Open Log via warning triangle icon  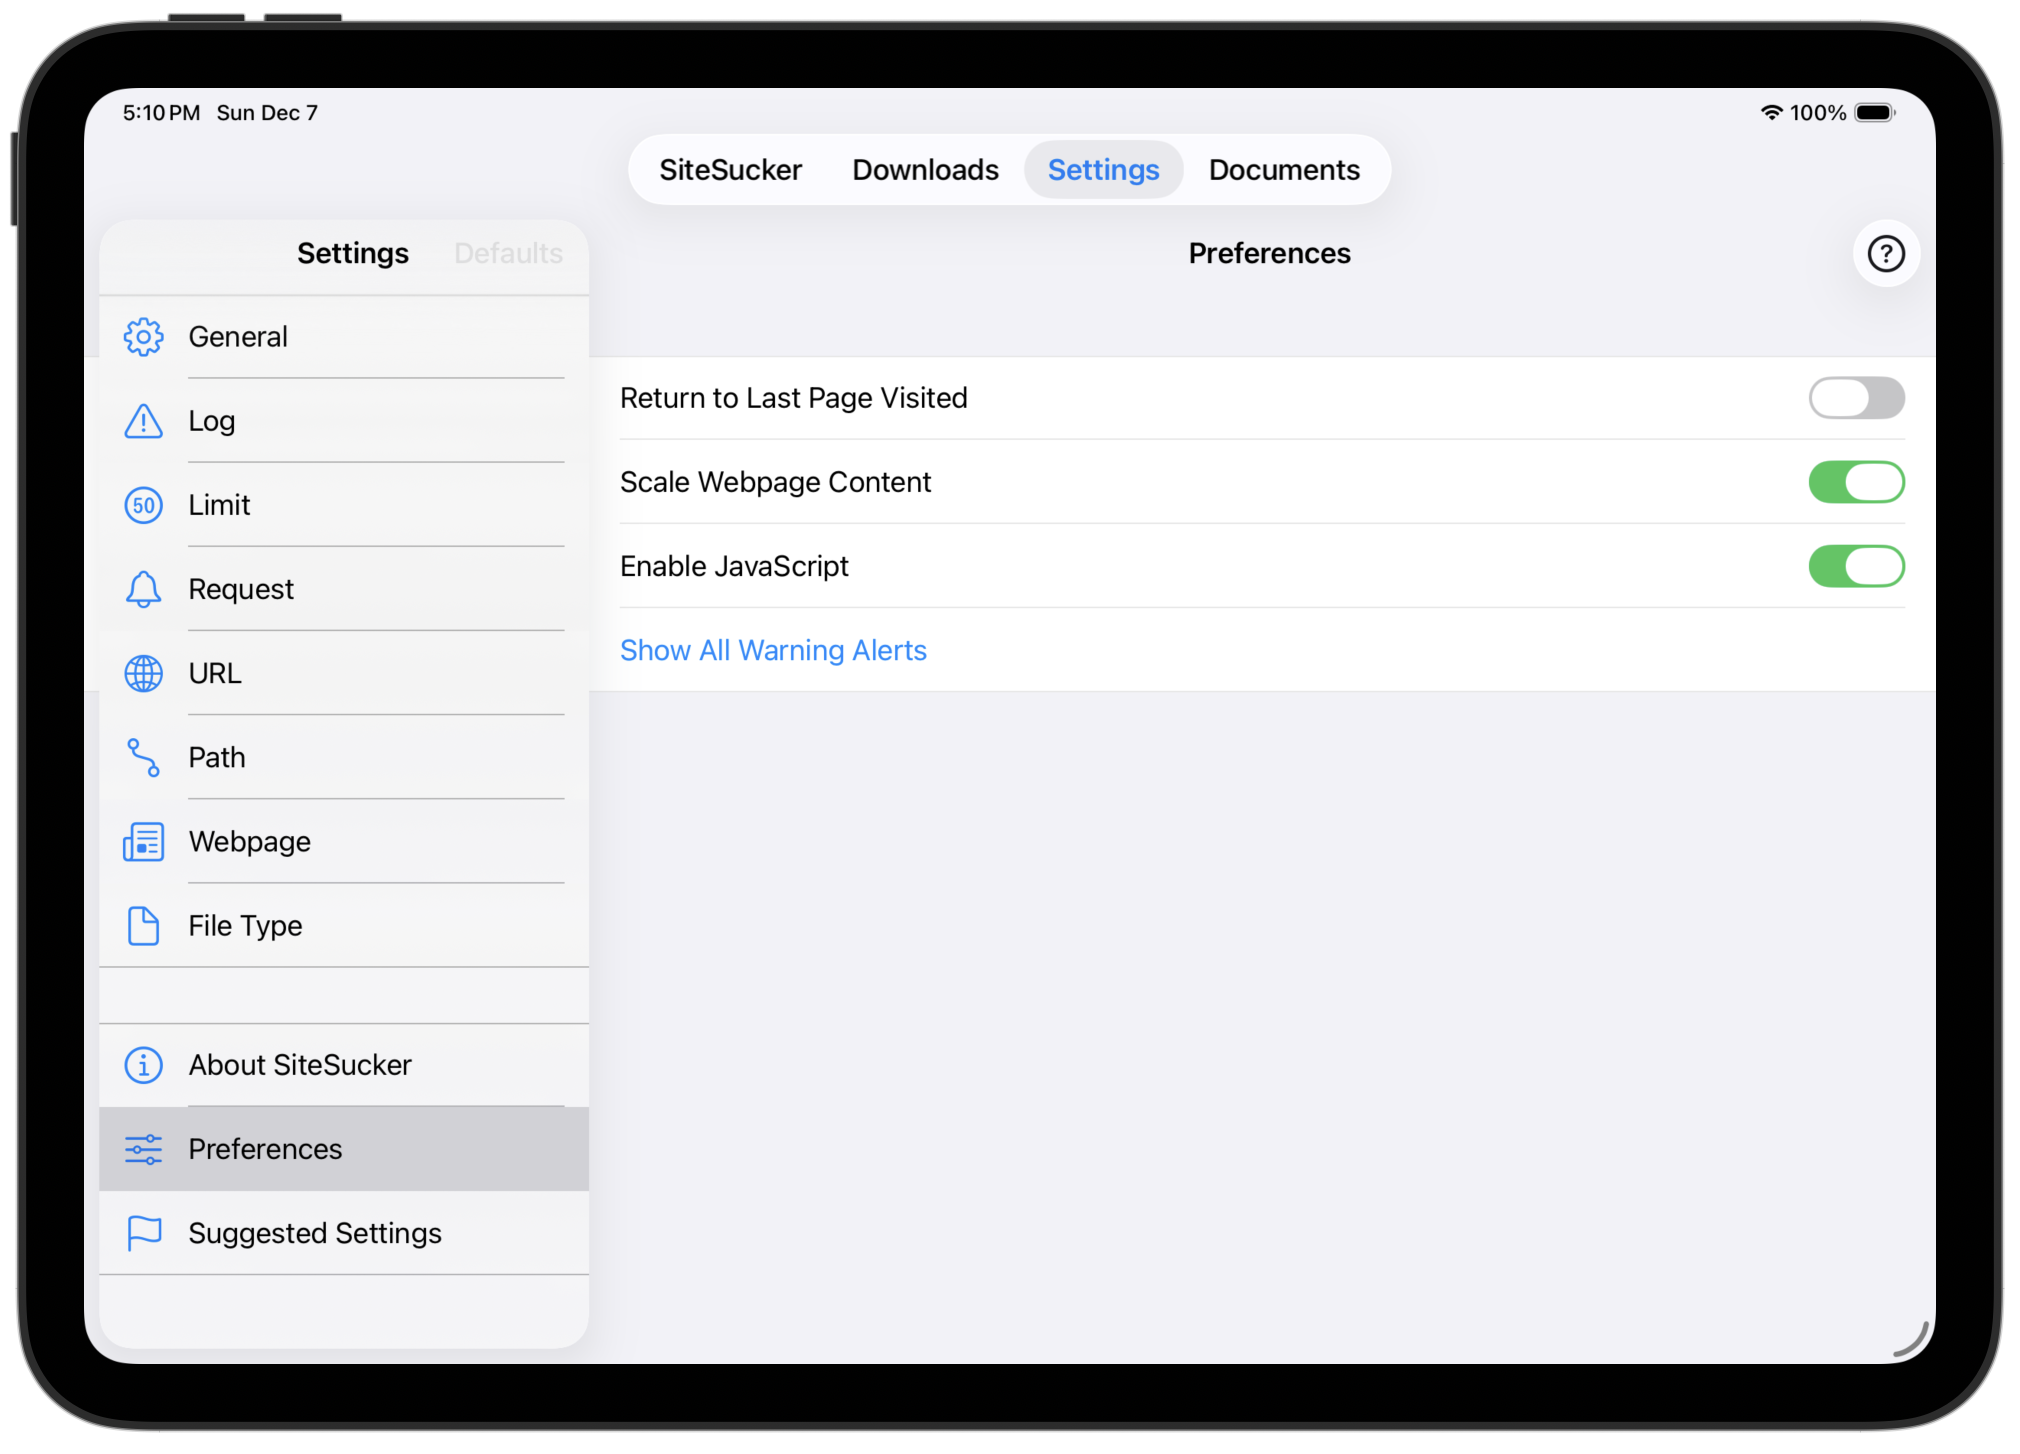[x=143, y=421]
